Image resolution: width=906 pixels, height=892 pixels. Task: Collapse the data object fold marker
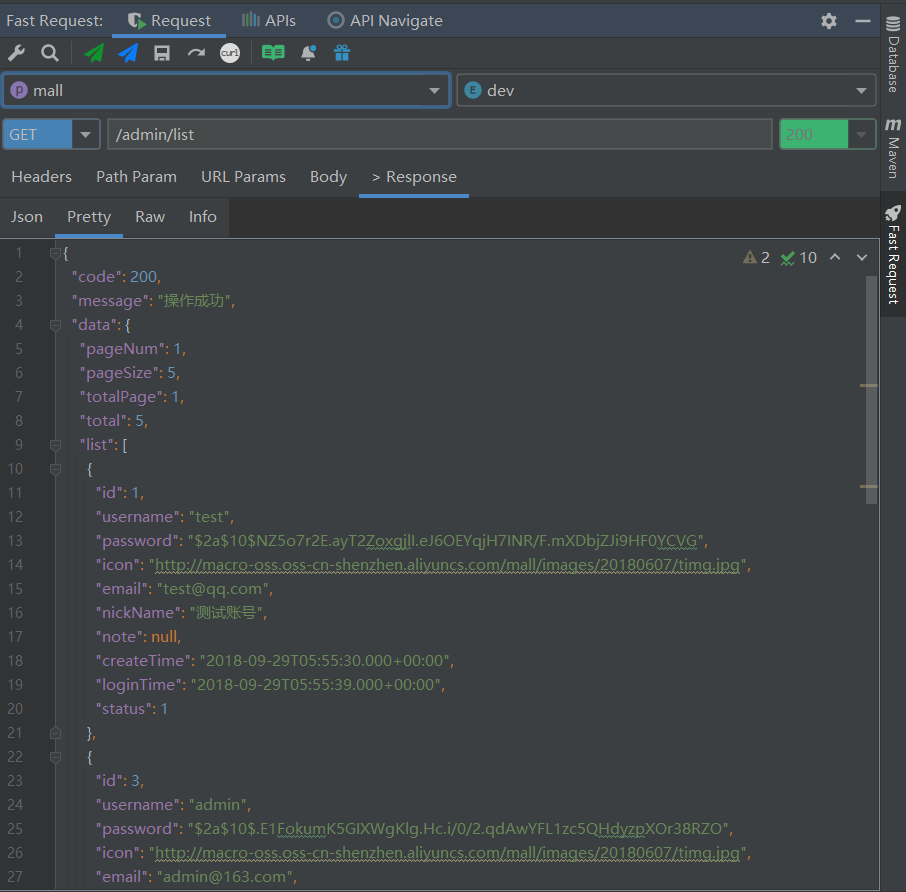(x=55, y=325)
